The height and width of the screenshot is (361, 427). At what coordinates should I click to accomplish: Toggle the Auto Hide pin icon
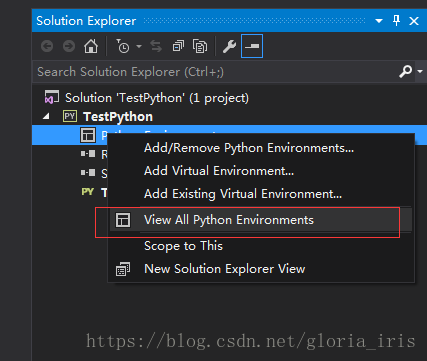(396, 21)
